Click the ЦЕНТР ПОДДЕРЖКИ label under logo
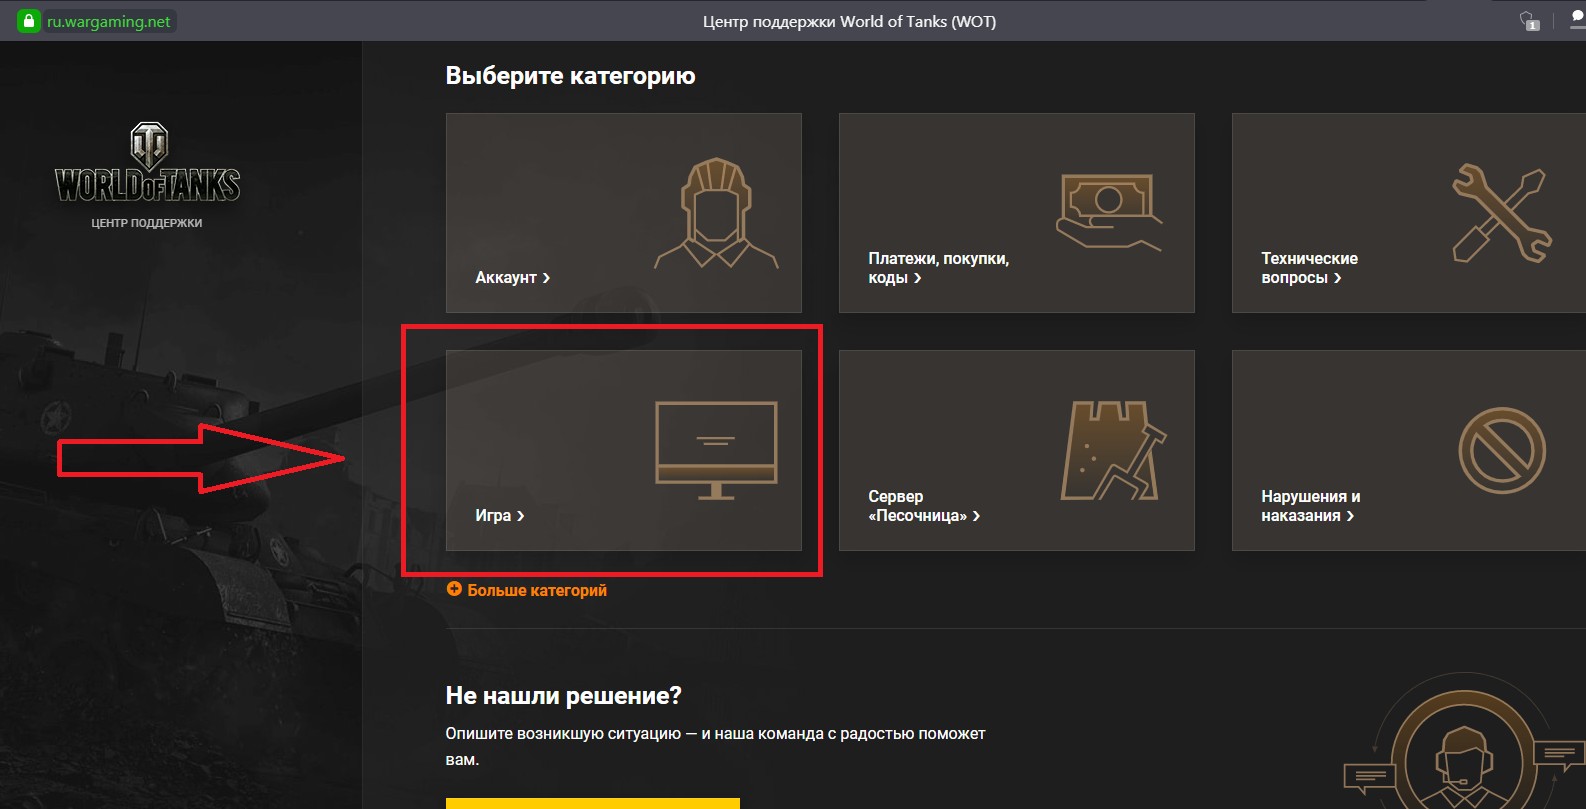Screen dimensions: 1586x809 [147, 223]
